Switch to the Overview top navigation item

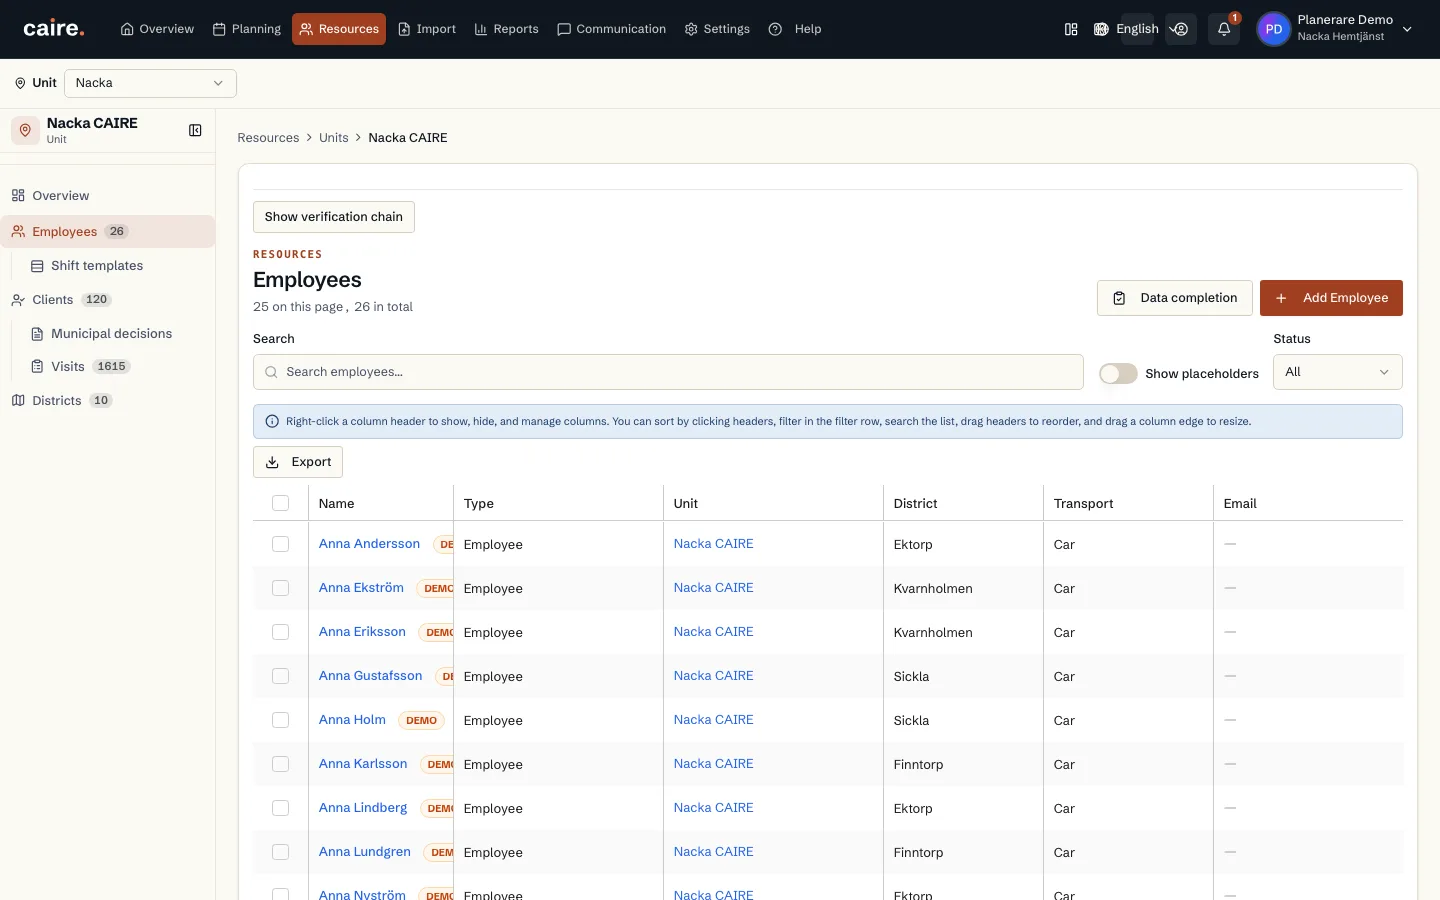[x=157, y=29]
